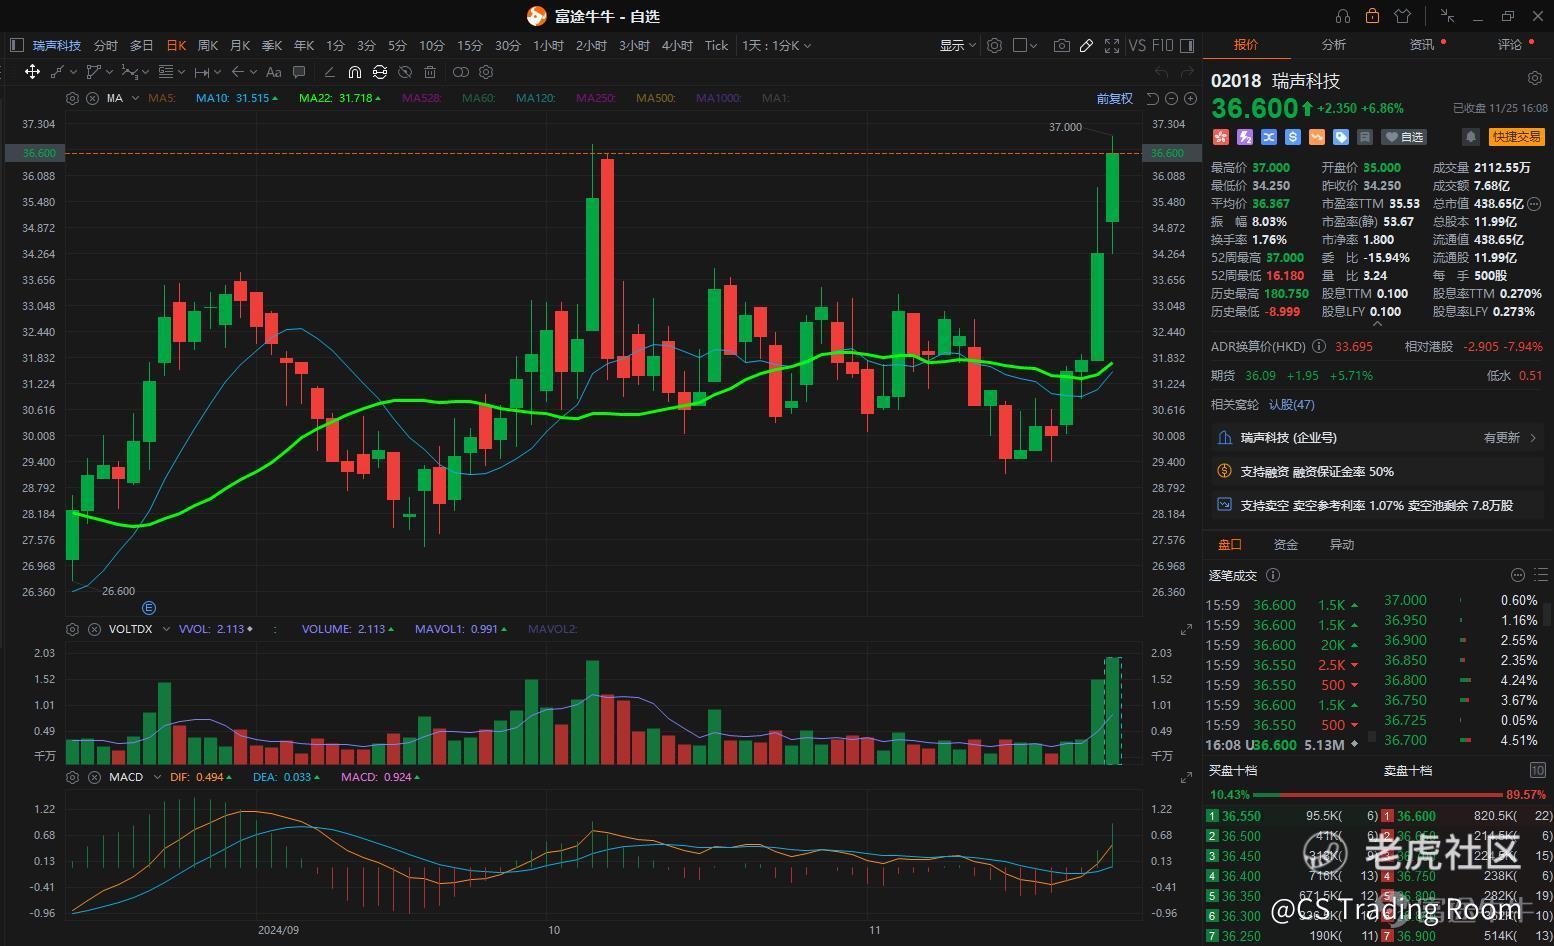Delete drawings with the trash icon
This screenshot has height=946, width=1554.
tap(430, 72)
